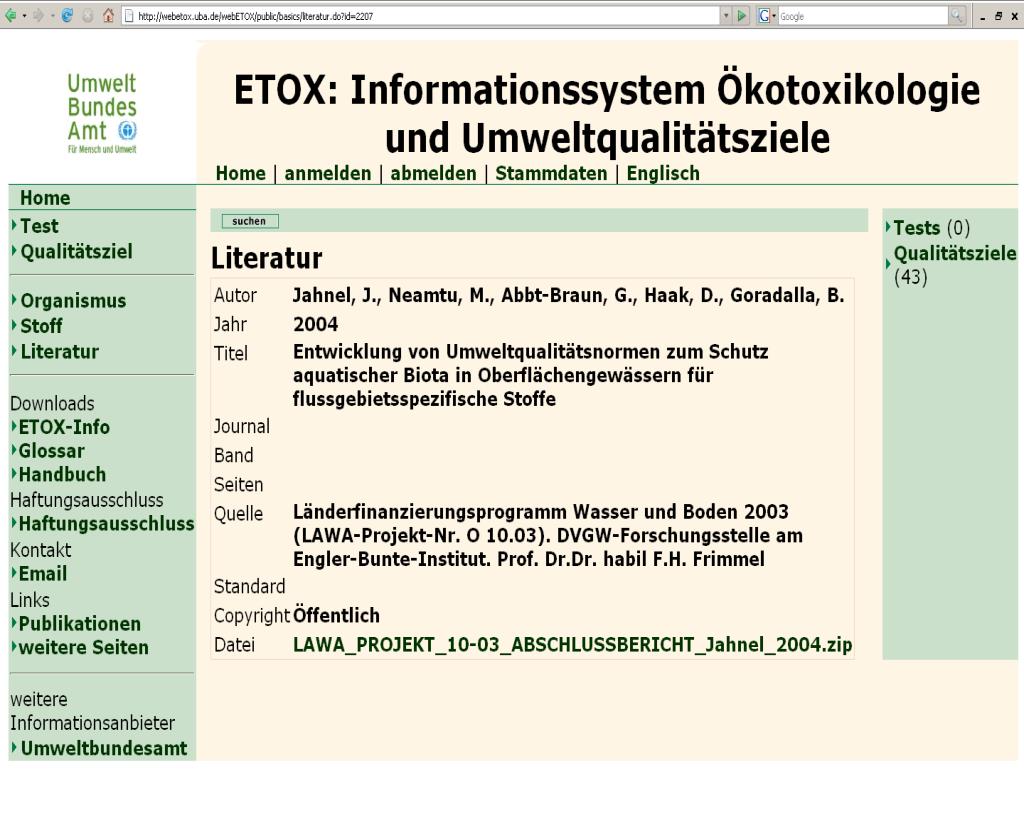This screenshot has height=819, width=1024.
Task: Click the Quelle text 'Länderfinanzierungsprogramm Wasser und Boden 2003'
Action: click(x=541, y=511)
